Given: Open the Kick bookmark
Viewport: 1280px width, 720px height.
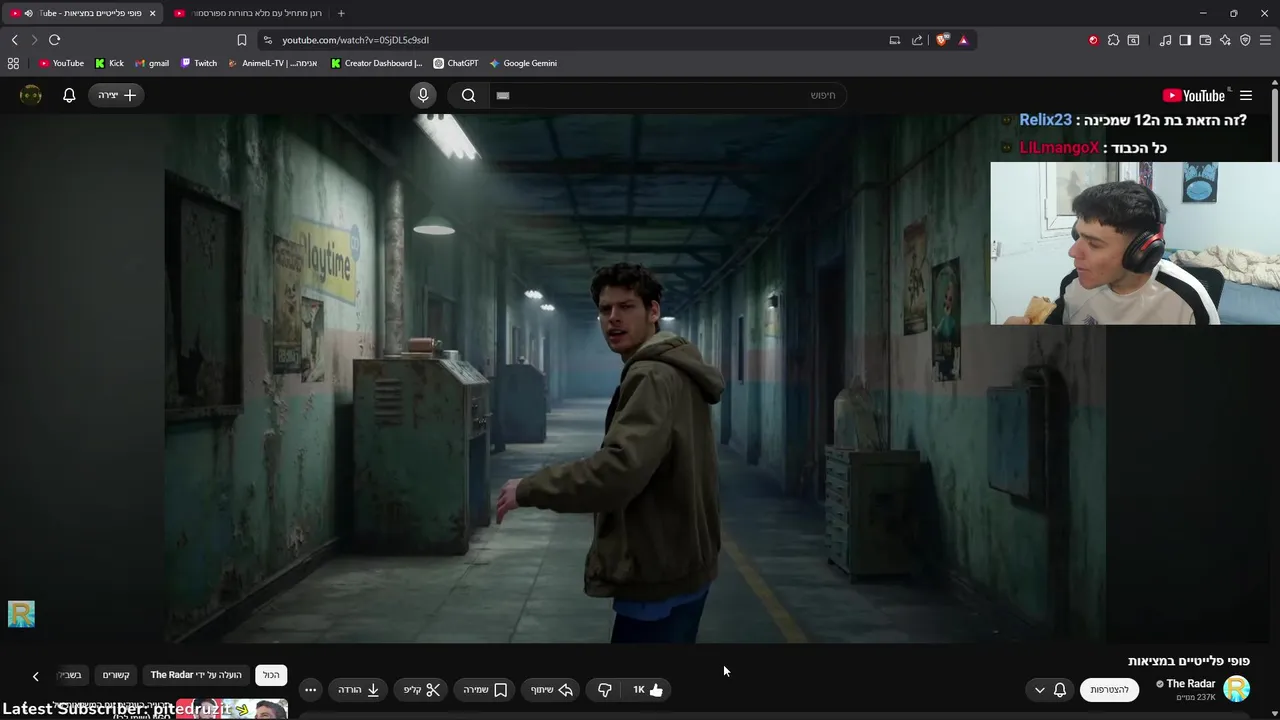Looking at the screenshot, I should (x=109, y=63).
